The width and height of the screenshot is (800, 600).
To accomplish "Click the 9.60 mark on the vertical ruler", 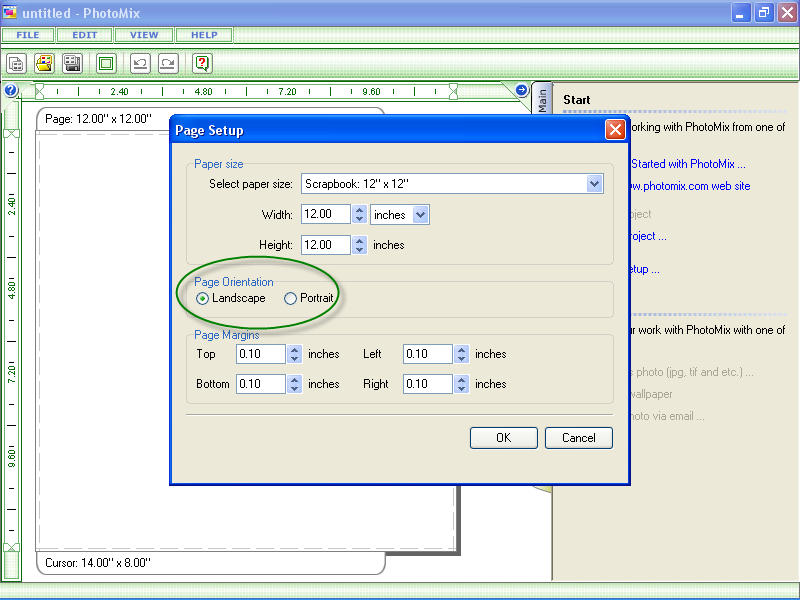I will click(12, 457).
